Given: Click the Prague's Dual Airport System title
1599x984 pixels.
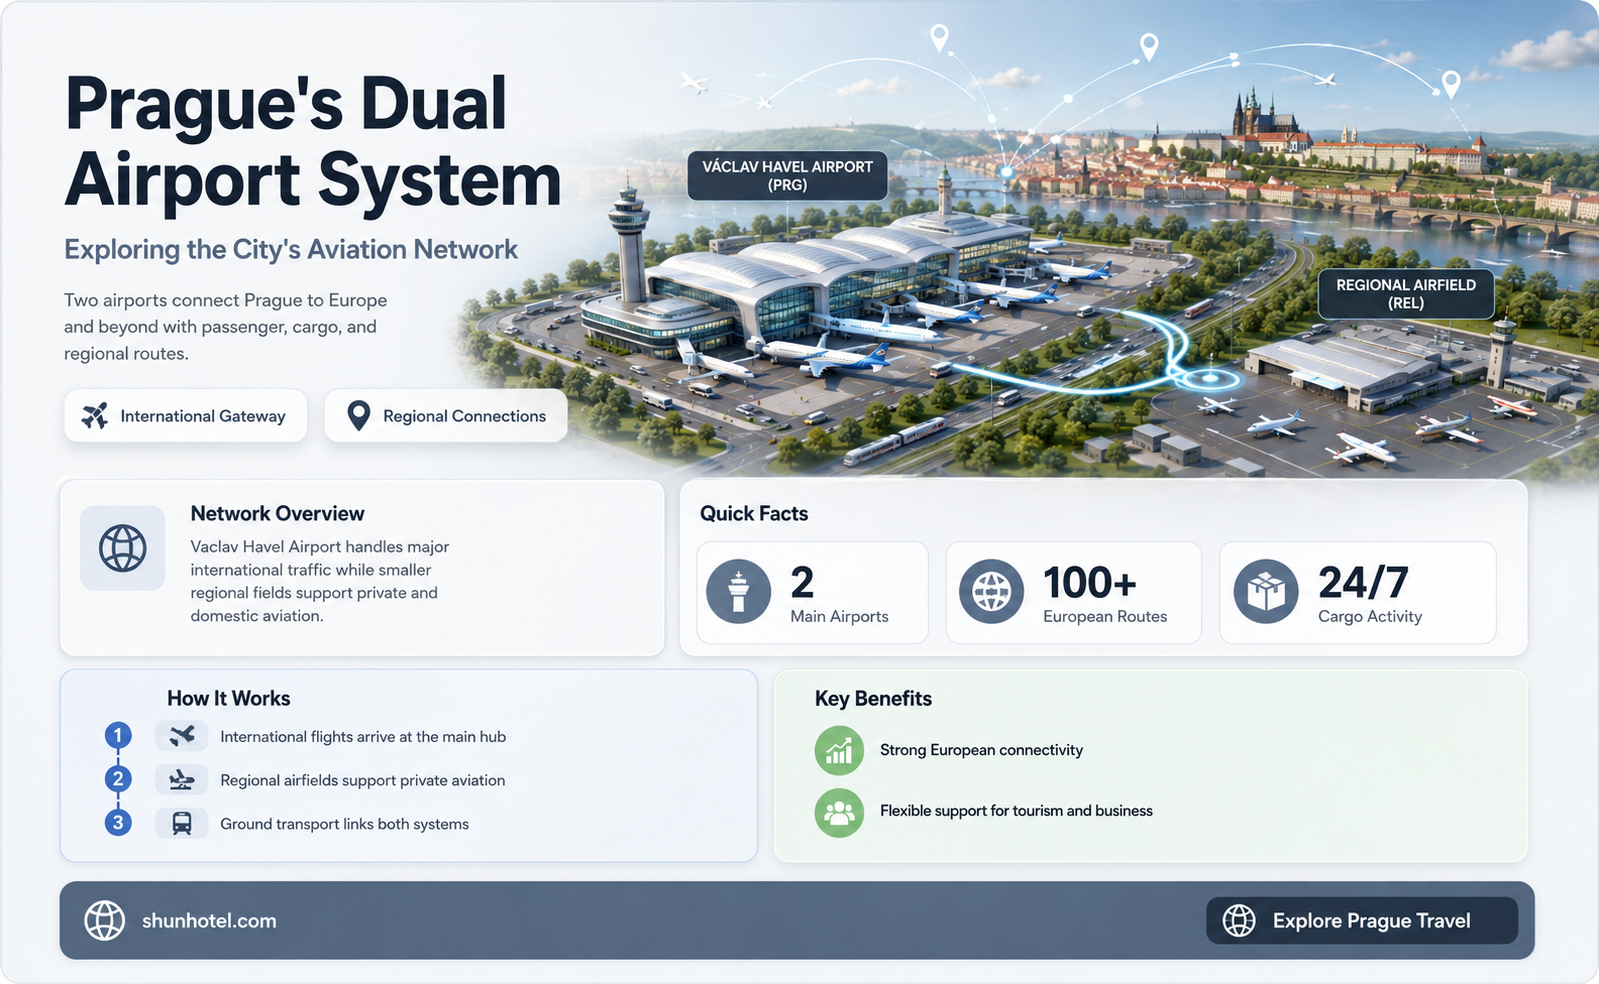Looking at the screenshot, I should [x=313, y=142].
